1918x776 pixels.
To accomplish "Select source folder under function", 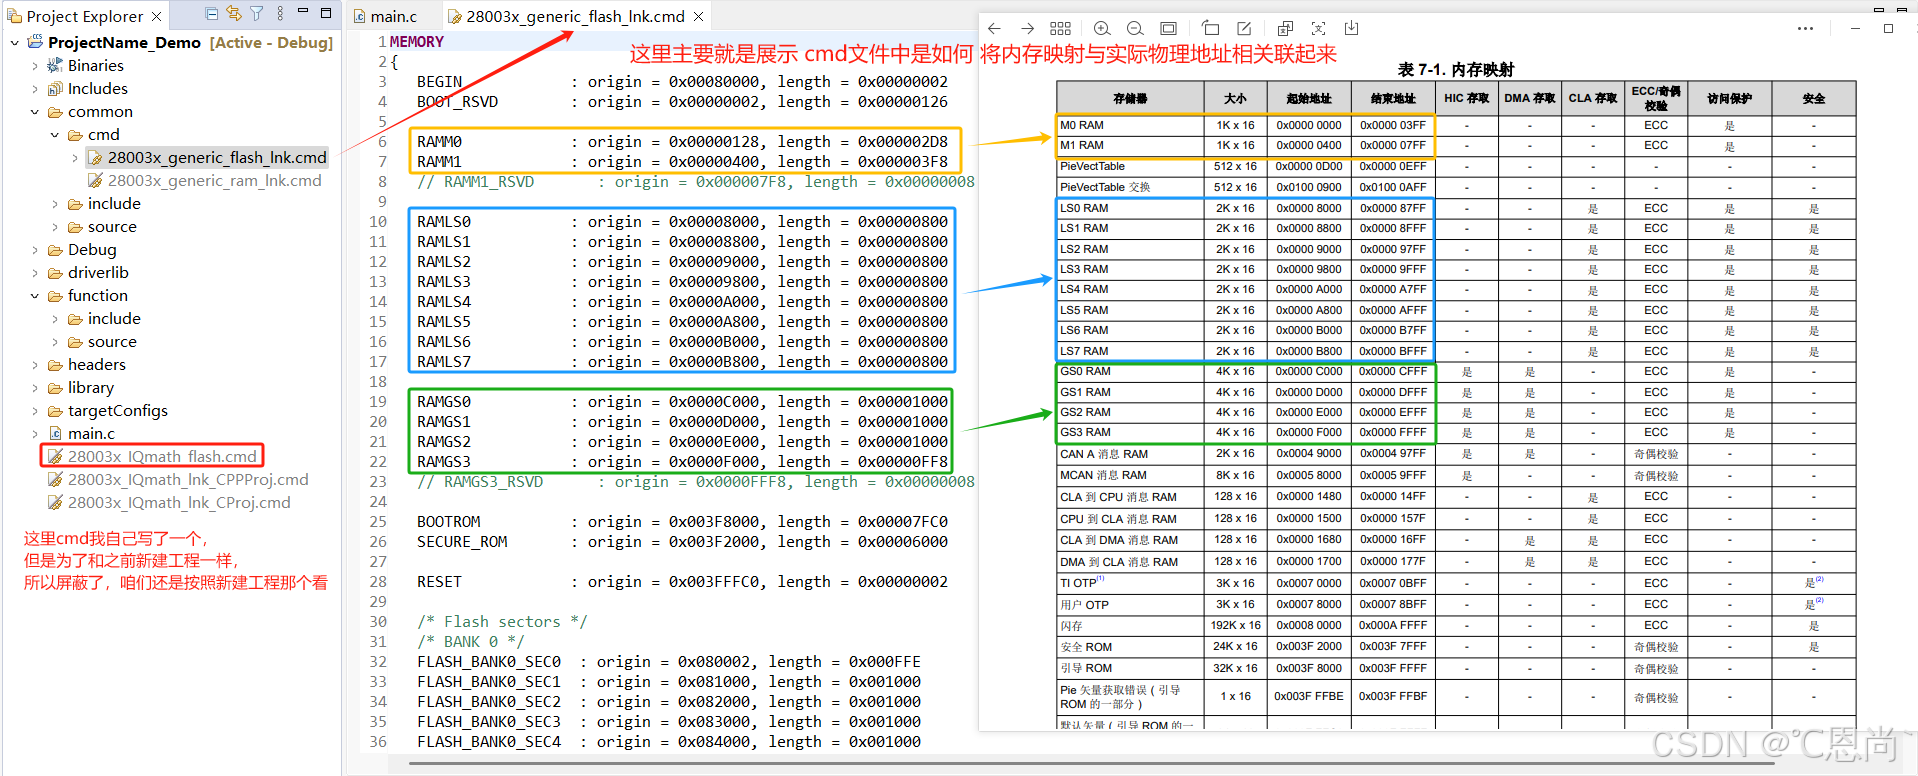I will pyautogui.click(x=112, y=342).
